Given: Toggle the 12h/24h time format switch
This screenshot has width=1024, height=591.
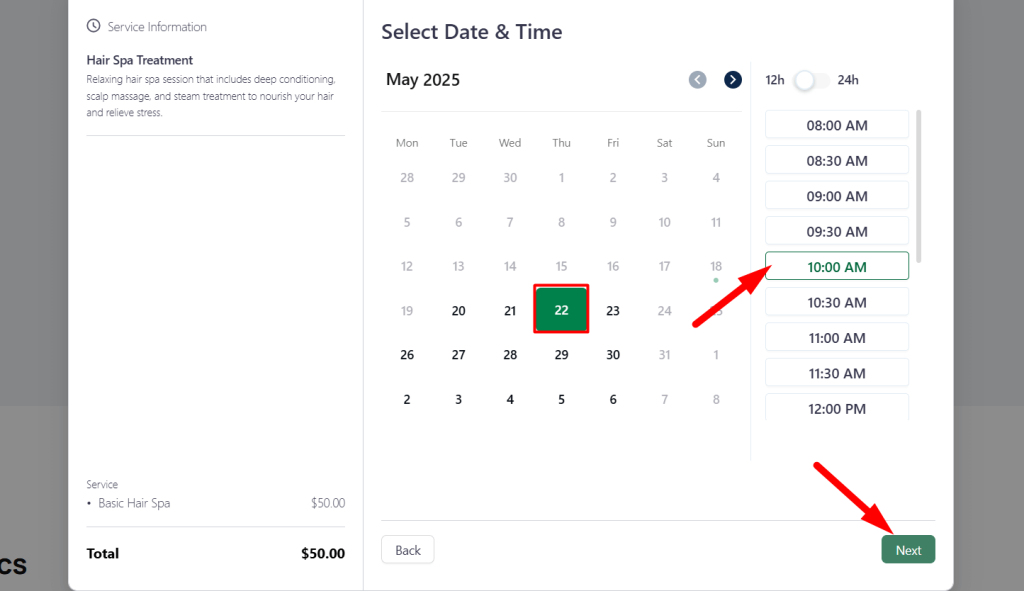Looking at the screenshot, I should (x=811, y=80).
